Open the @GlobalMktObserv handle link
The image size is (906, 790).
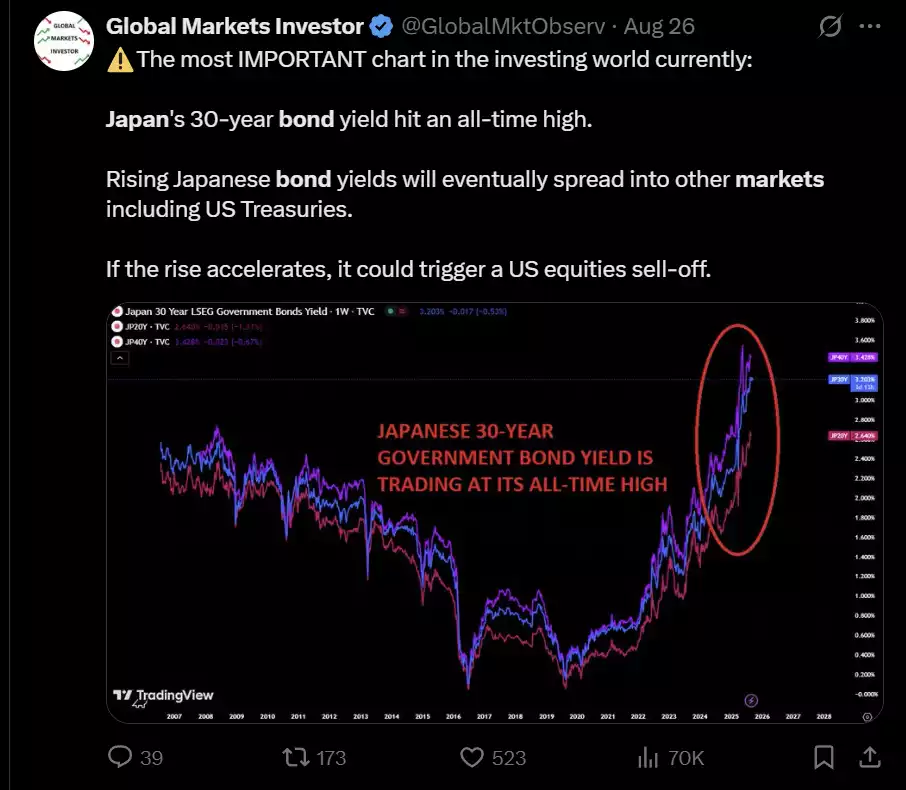(x=503, y=27)
